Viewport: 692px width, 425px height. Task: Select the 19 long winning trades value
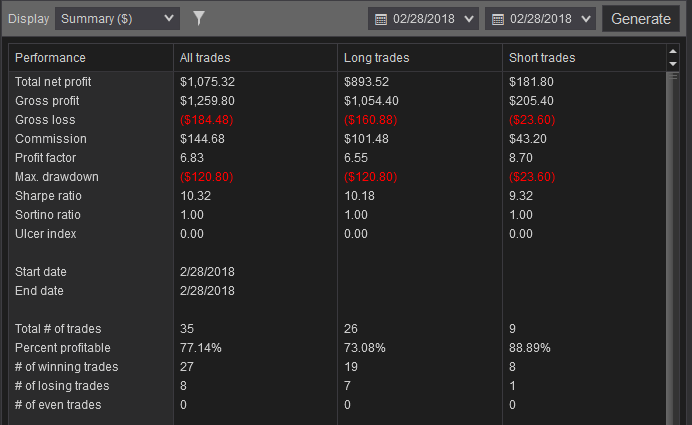351,366
